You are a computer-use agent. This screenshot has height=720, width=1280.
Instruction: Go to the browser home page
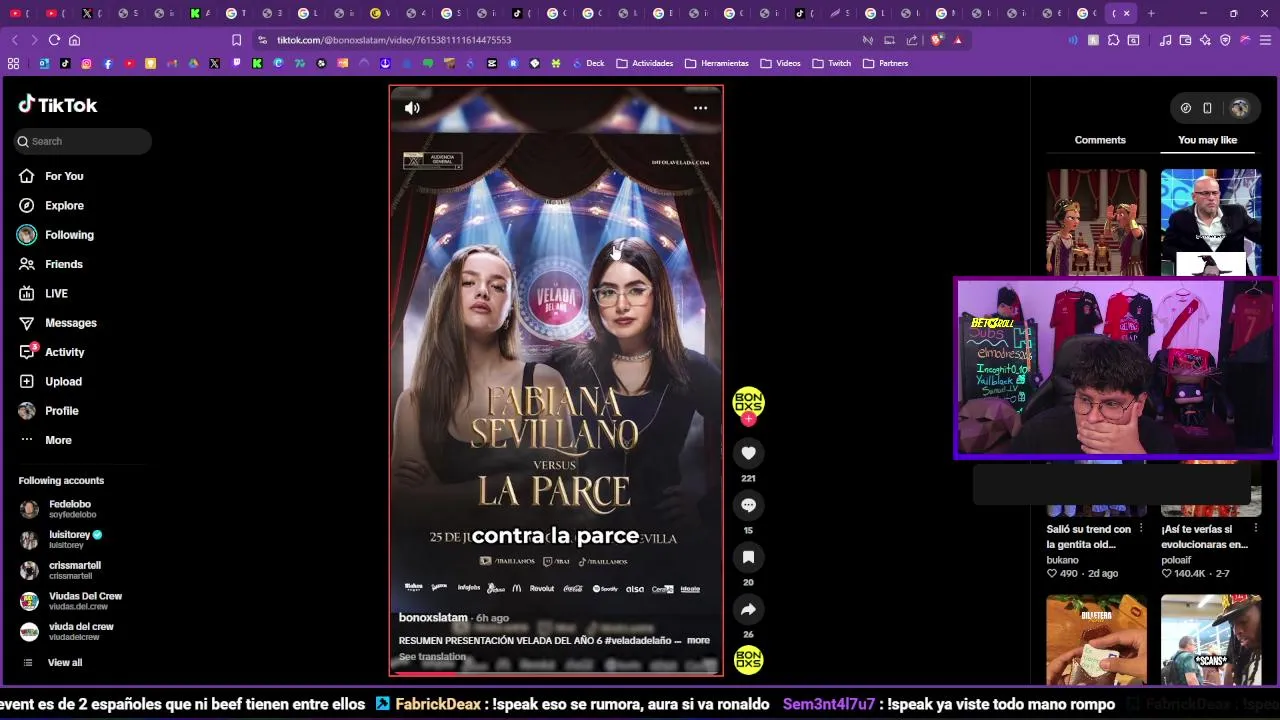tap(74, 40)
